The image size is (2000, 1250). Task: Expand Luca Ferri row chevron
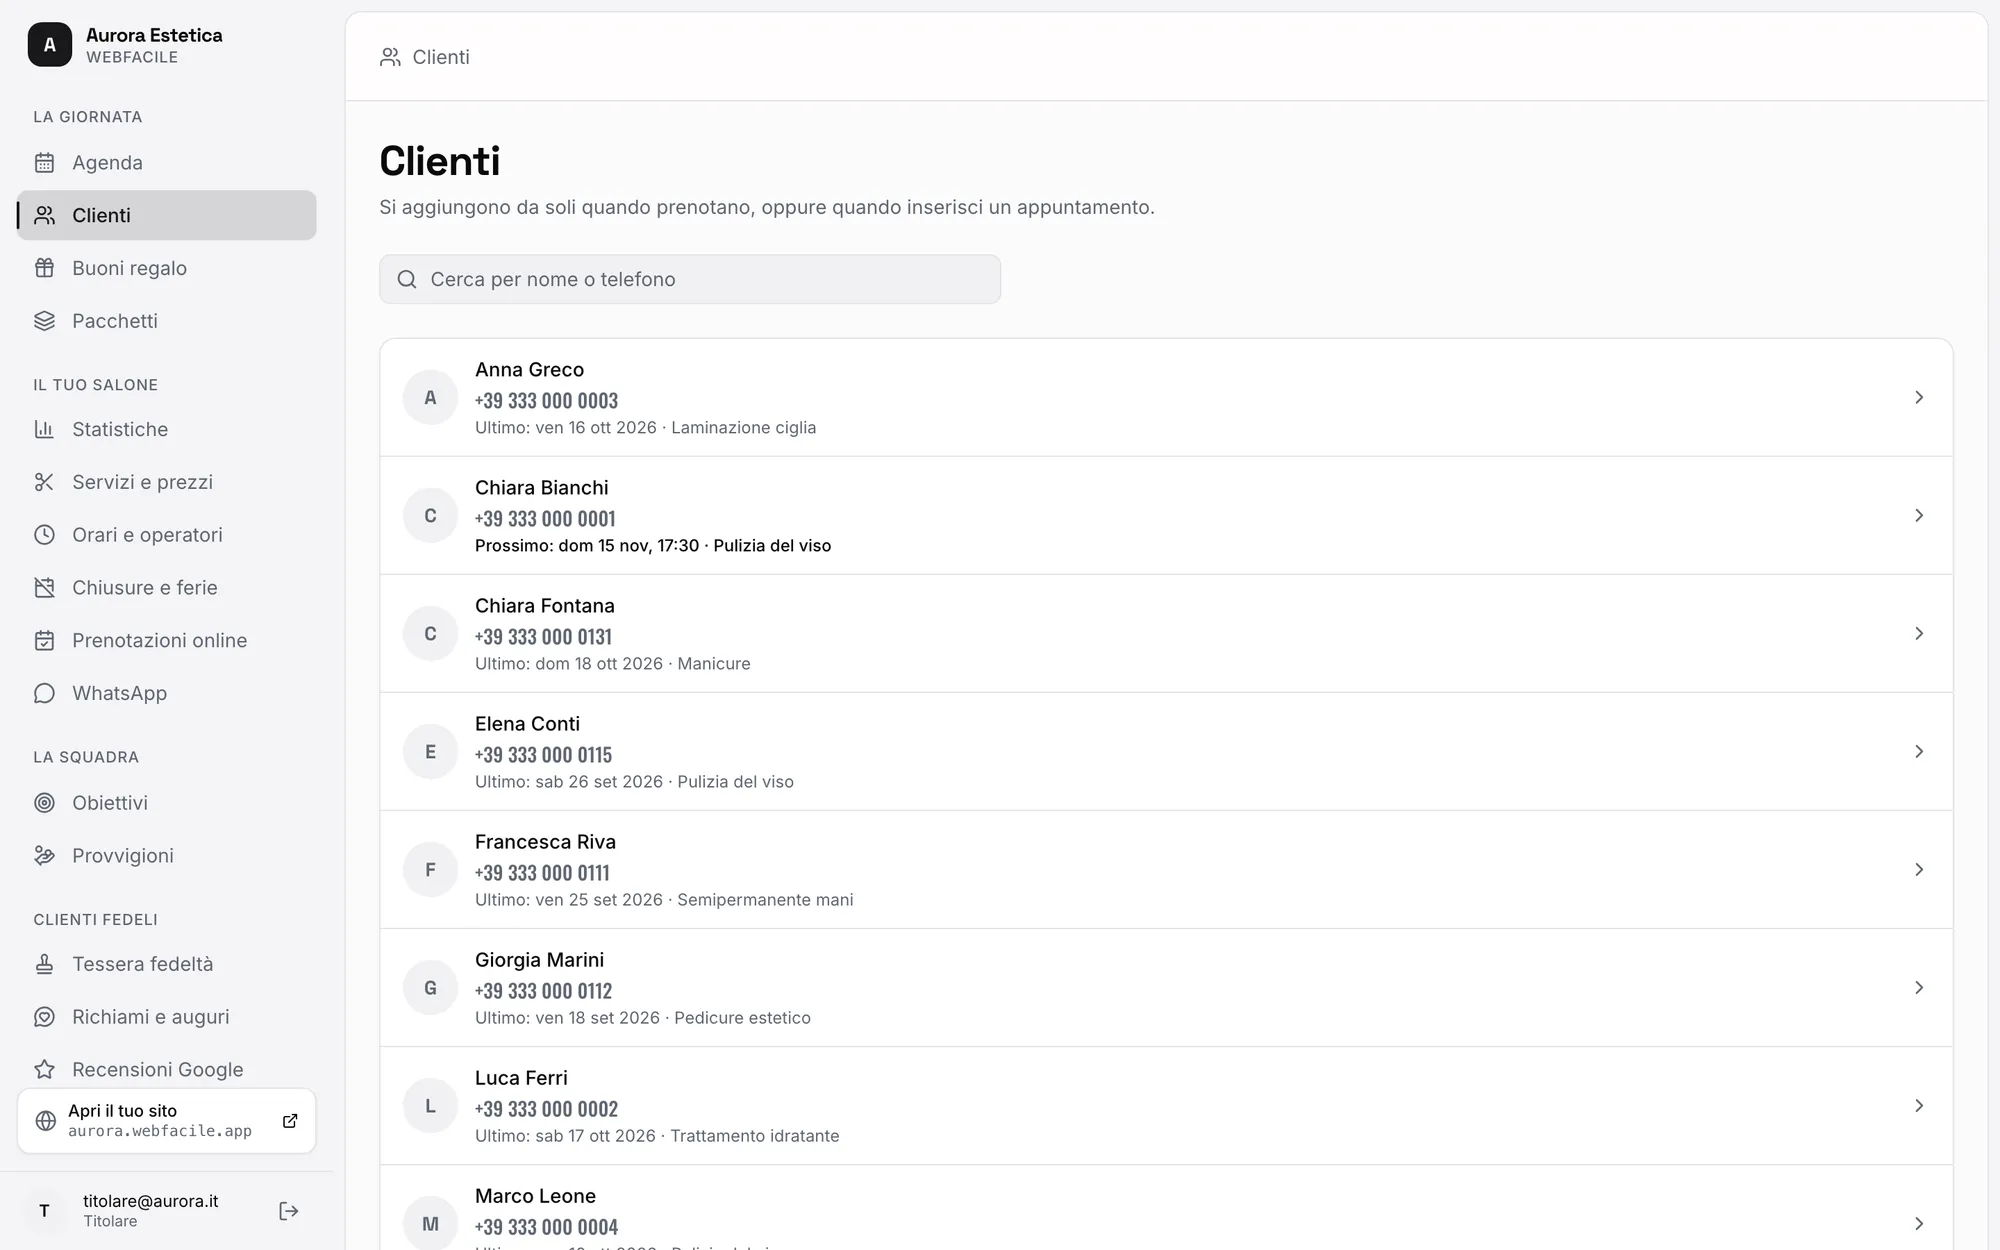tap(1919, 1106)
